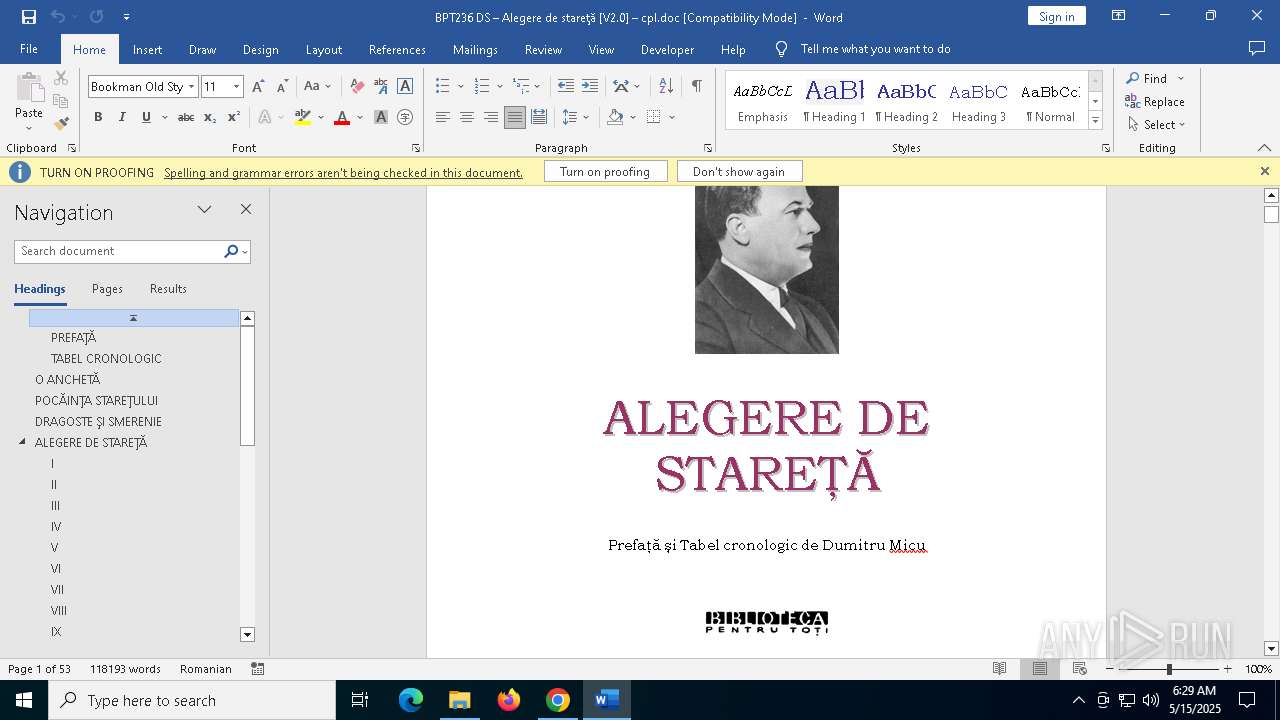
Task: Click the Search document input field
Action: click(x=120, y=251)
